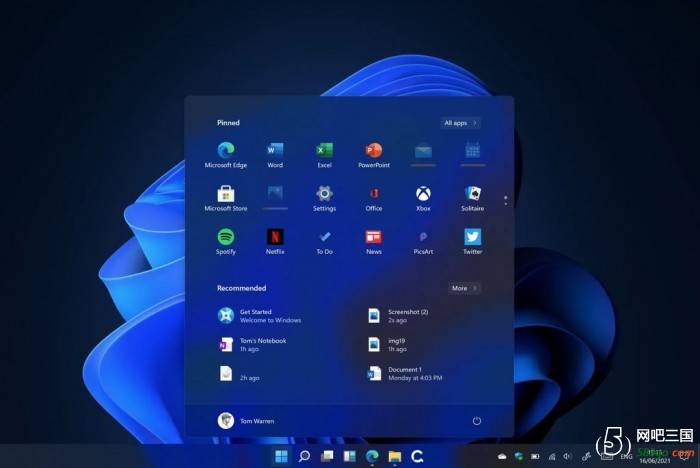Open Microsoft Edge from pinned apps
Screen dimensions: 700x468
click(225, 155)
